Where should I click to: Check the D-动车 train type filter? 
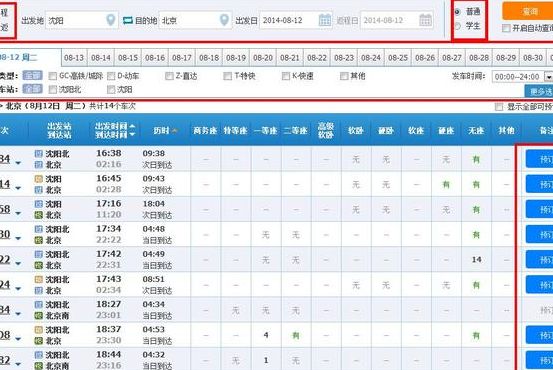(x=111, y=76)
